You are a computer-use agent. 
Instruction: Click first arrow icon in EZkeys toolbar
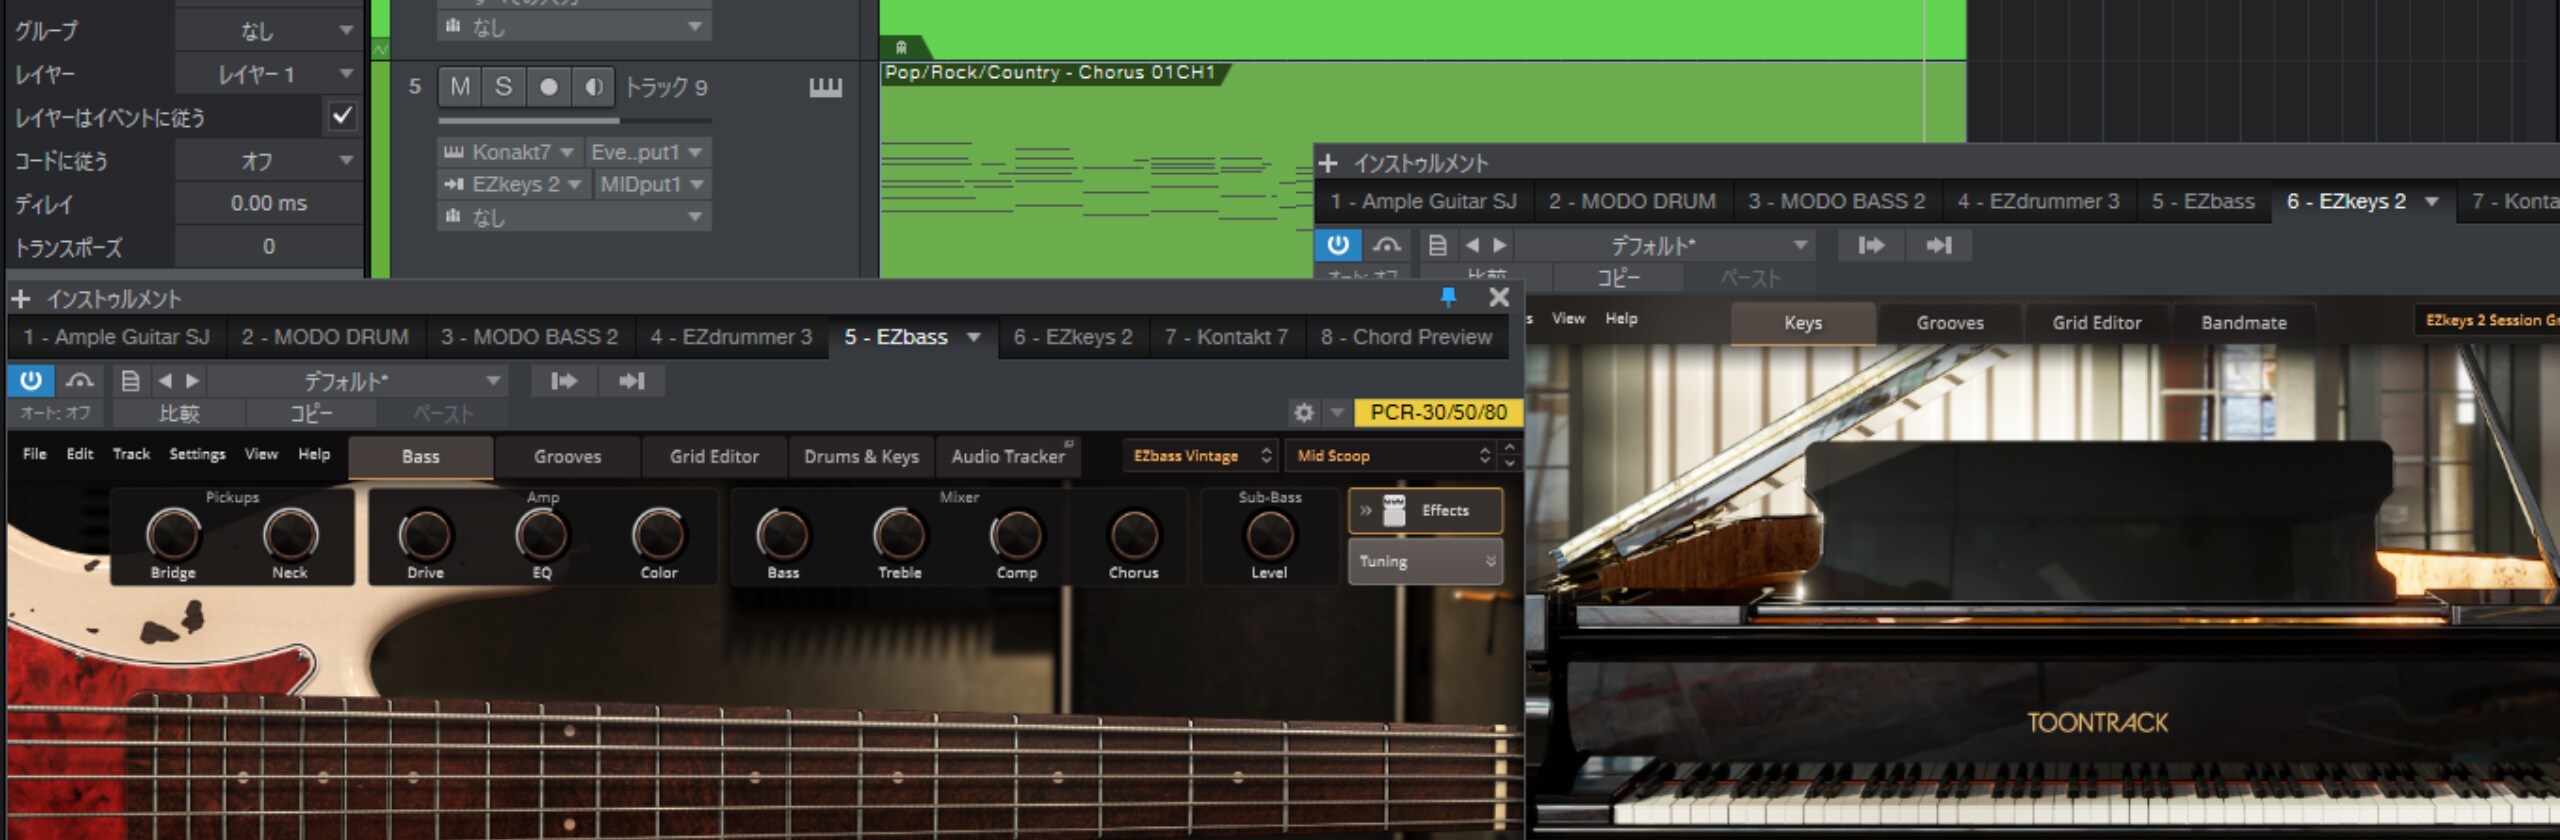(1871, 245)
